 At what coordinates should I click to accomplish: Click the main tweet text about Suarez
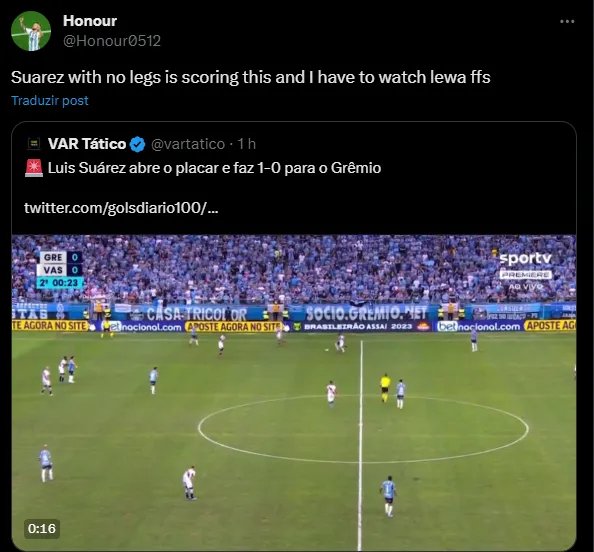pyautogui.click(x=250, y=77)
